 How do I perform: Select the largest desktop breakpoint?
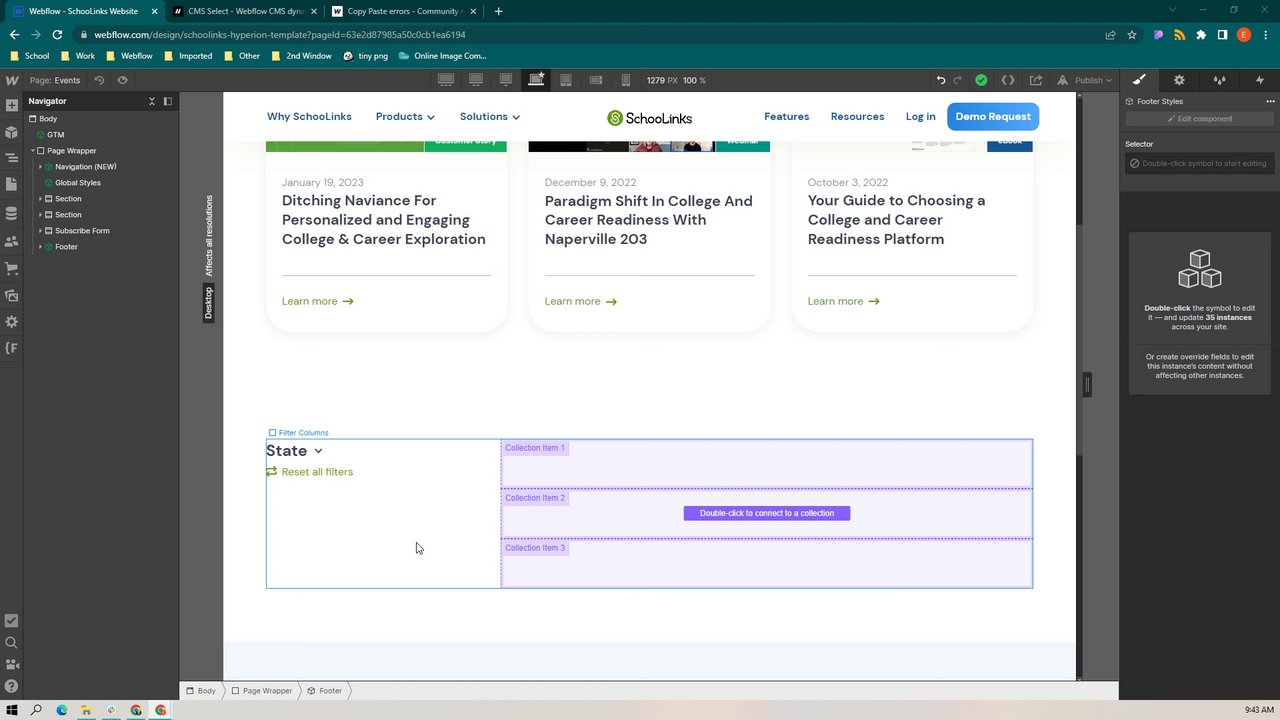coord(446,80)
